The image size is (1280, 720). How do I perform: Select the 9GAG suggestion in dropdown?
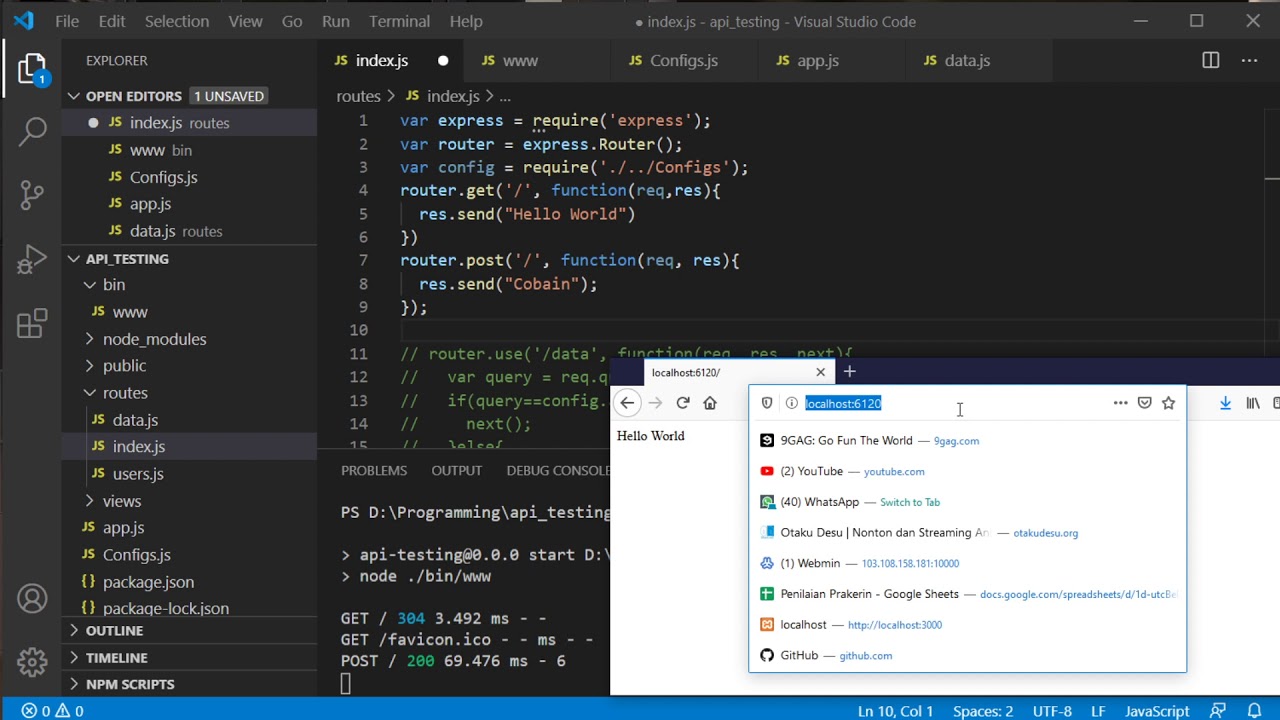(967, 440)
